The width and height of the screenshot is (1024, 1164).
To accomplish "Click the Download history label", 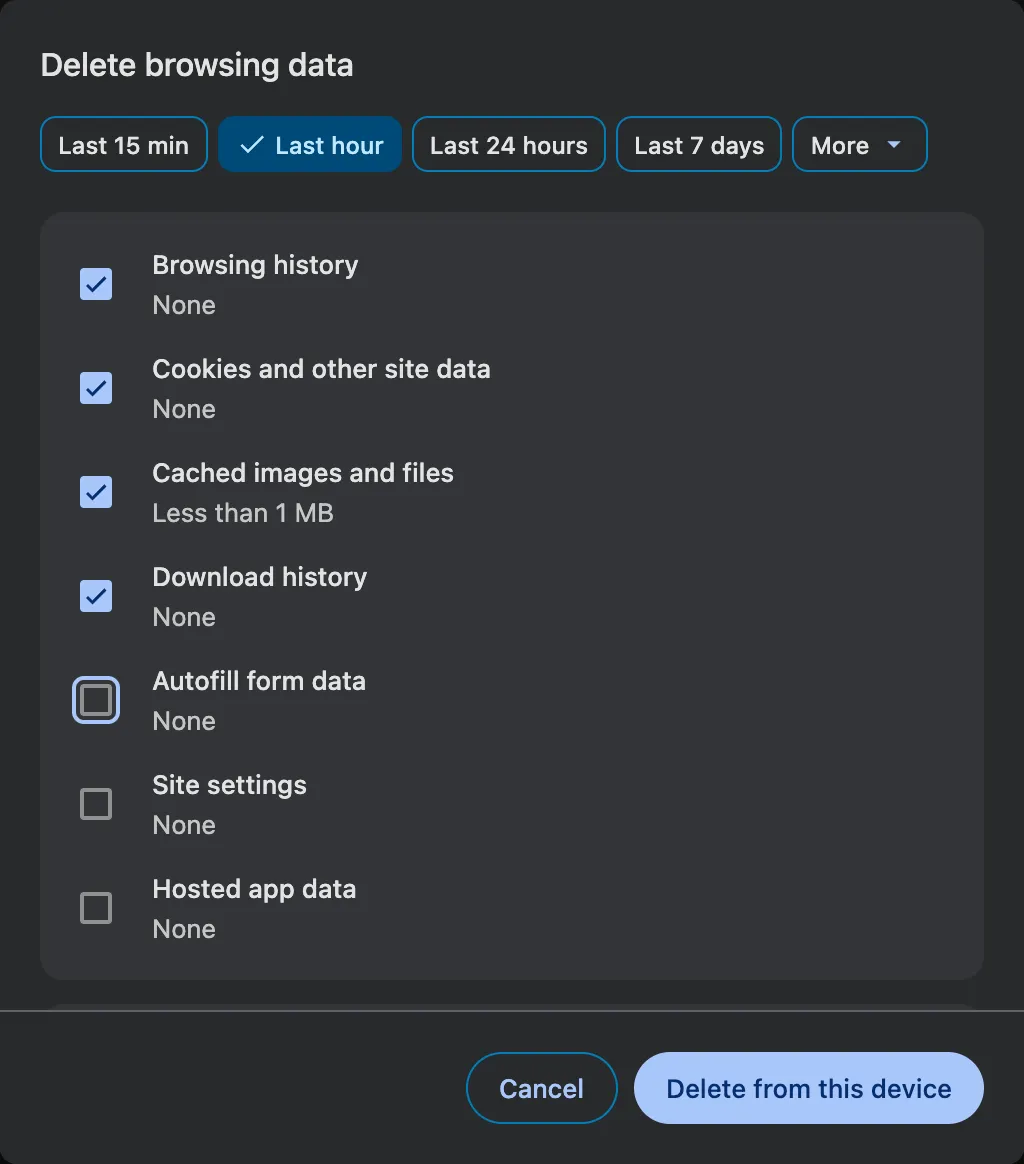I will (260, 577).
